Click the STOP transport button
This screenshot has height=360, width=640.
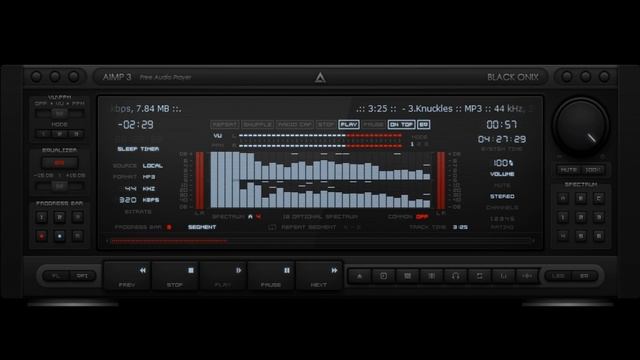pos(175,276)
